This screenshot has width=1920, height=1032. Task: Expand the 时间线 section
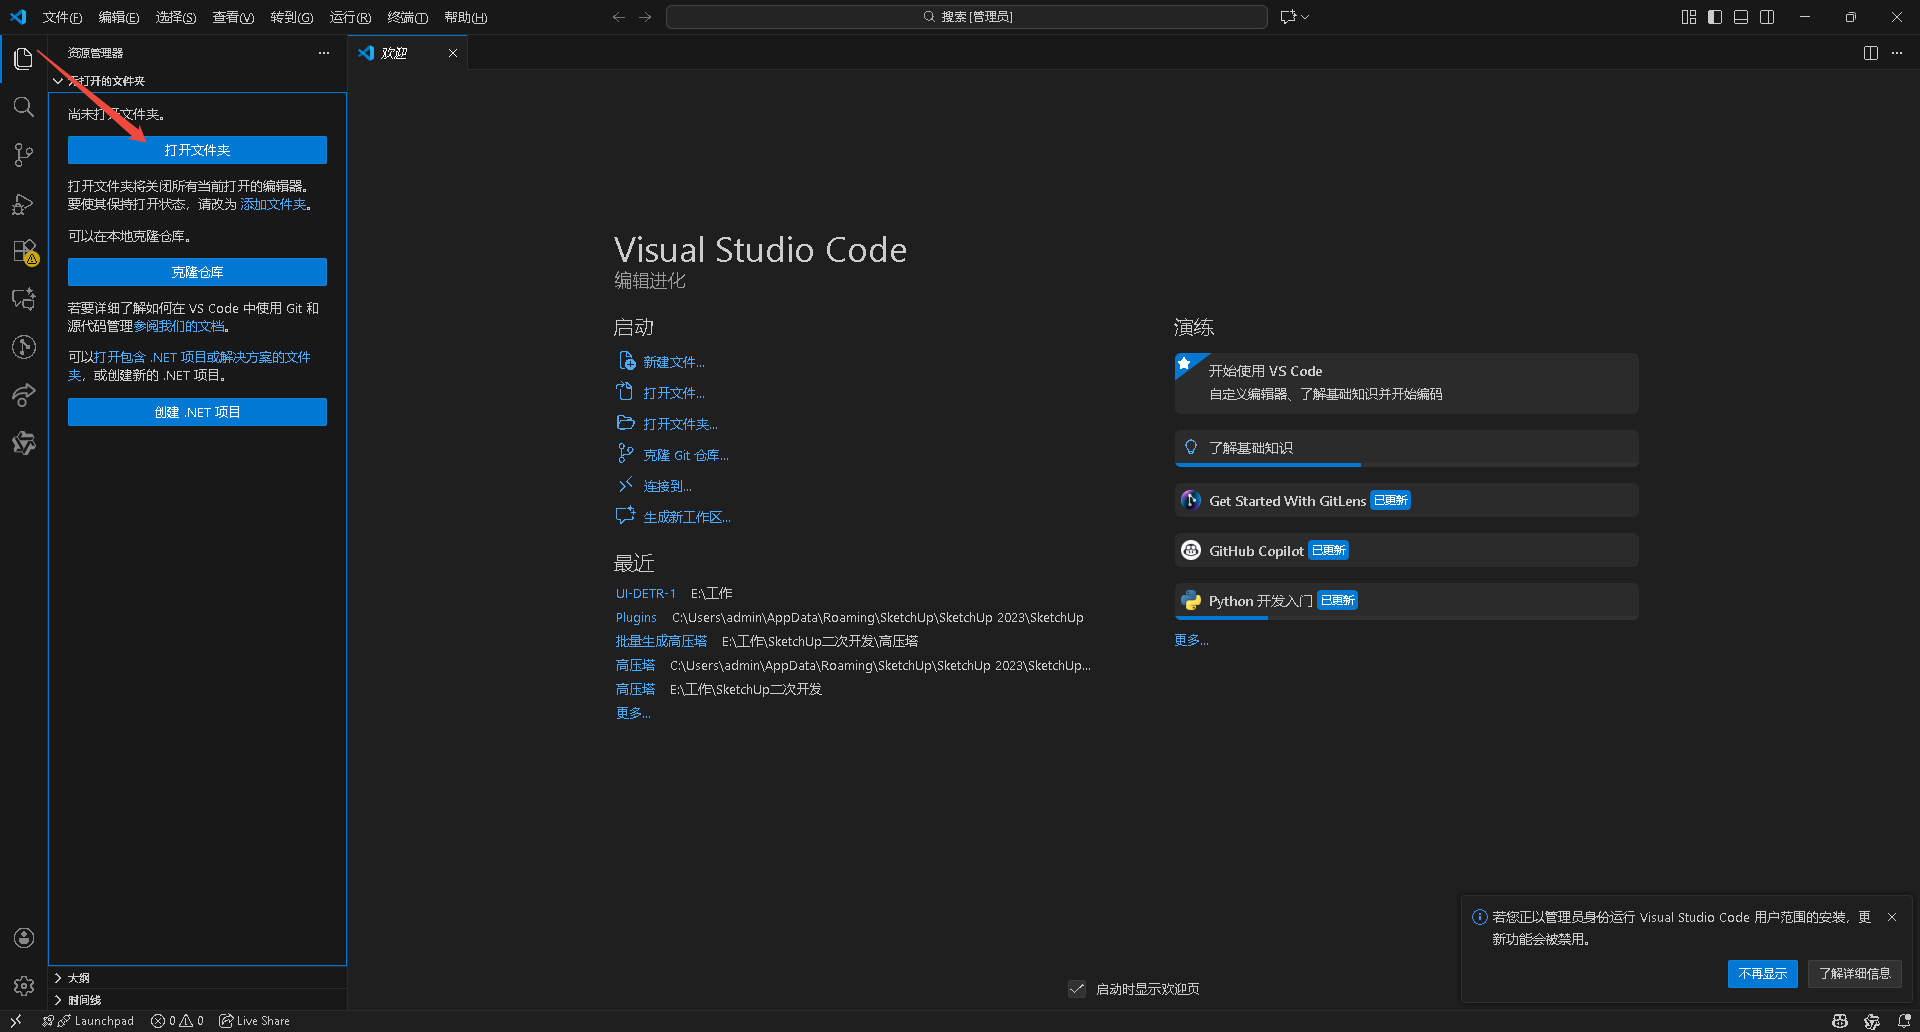(197, 1000)
